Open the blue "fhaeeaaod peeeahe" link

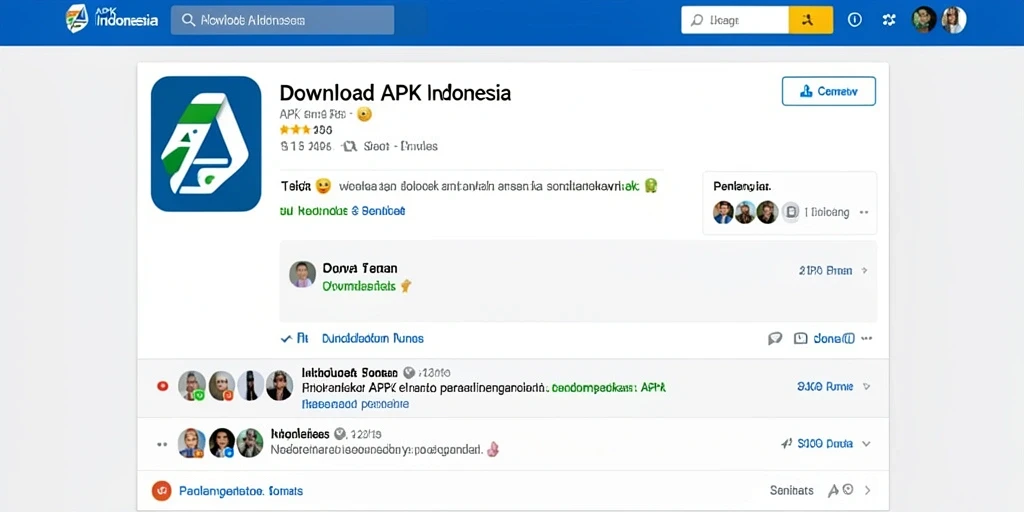coord(355,404)
